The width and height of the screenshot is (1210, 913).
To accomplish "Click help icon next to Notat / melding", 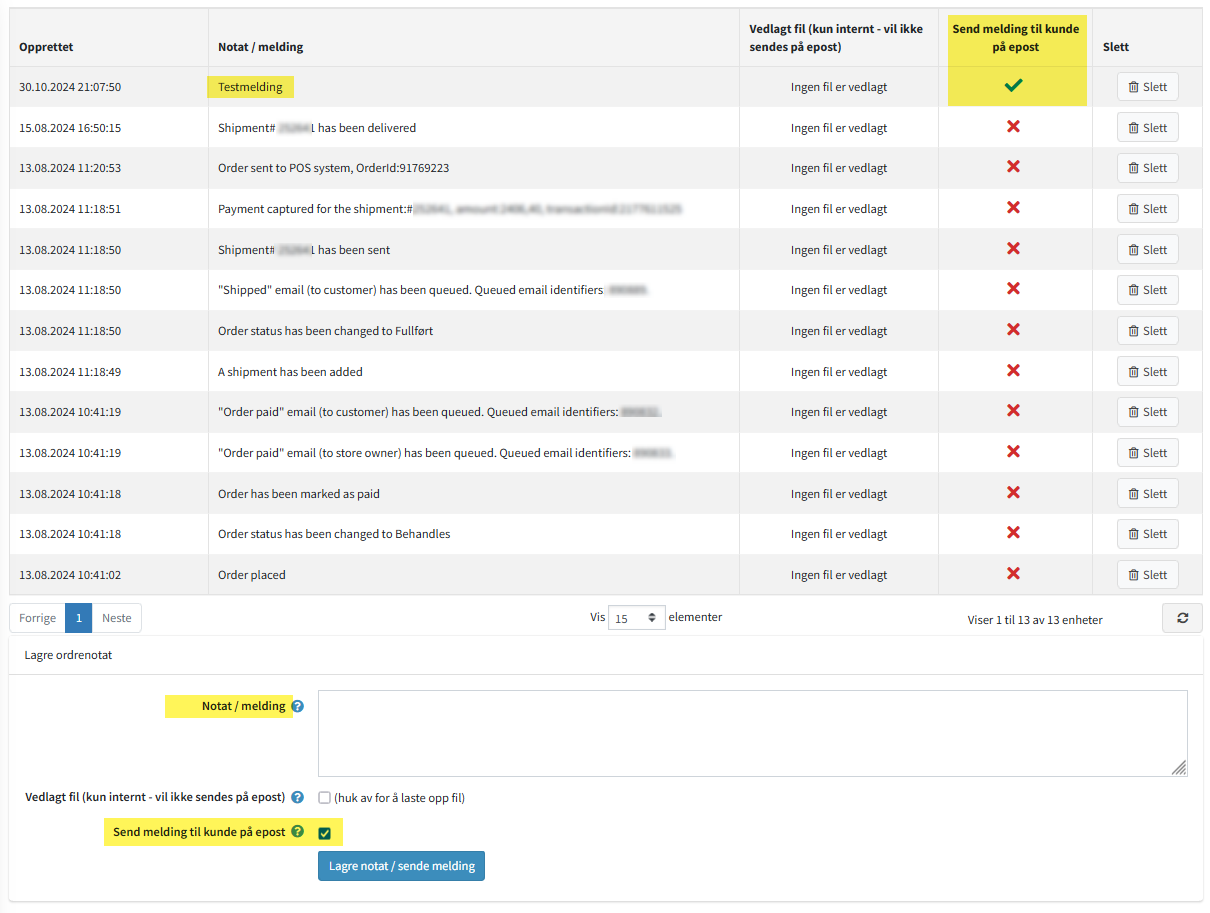I will click(297, 706).
